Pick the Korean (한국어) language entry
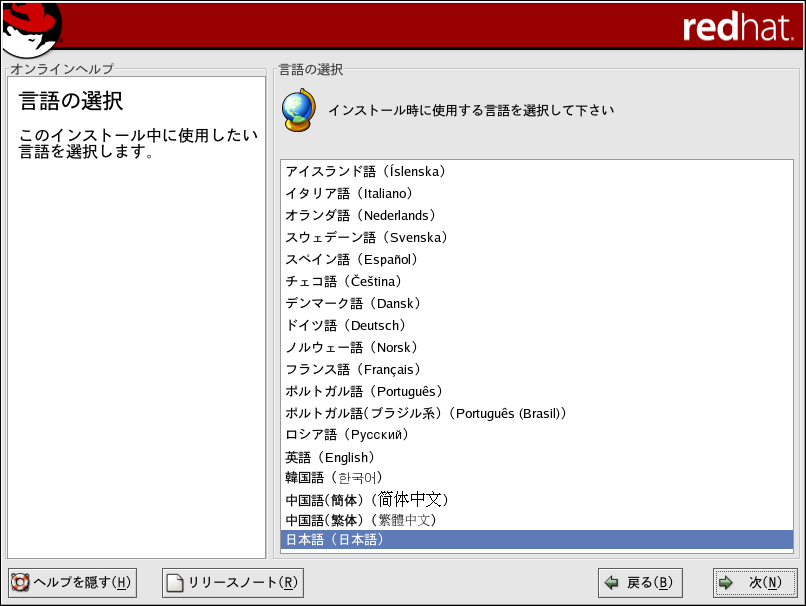Viewport: 806px width, 606px height. [335, 478]
